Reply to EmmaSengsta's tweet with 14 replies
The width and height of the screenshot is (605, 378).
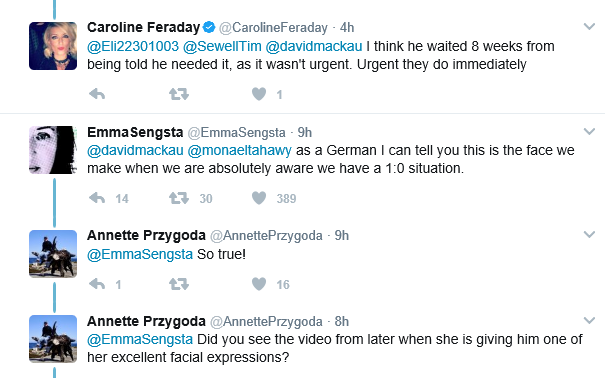(x=97, y=198)
